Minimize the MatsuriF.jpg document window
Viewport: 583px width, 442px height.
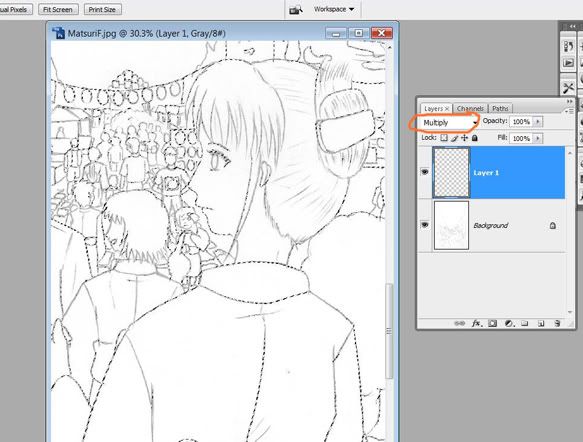pos(336,33)
